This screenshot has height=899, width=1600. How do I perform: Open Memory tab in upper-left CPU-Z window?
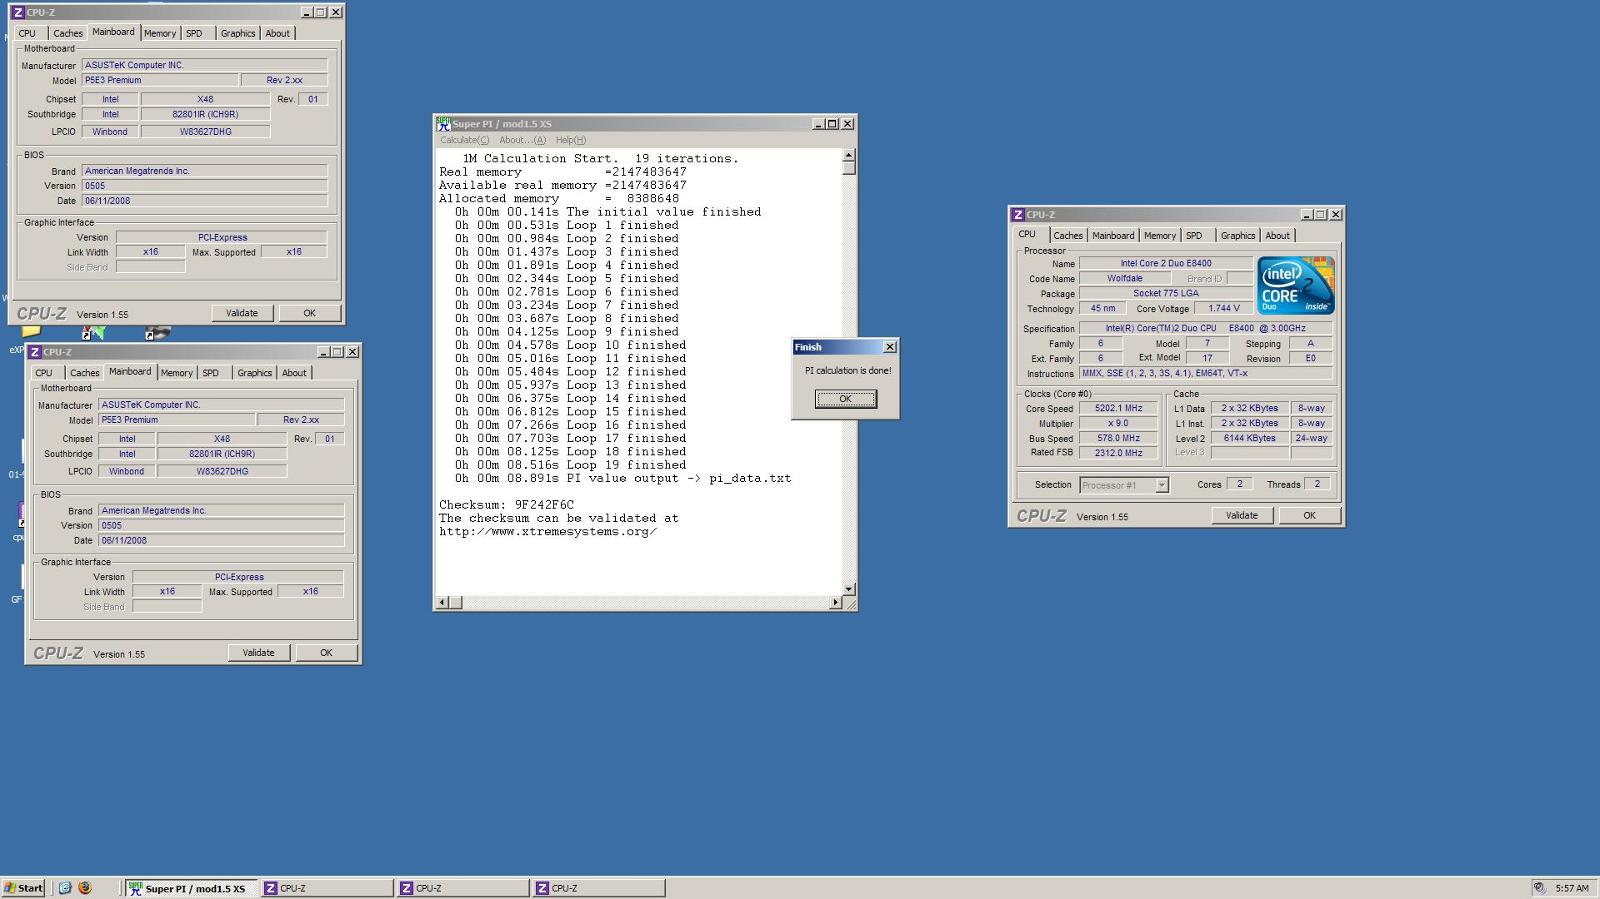click(x=159, y=33)
